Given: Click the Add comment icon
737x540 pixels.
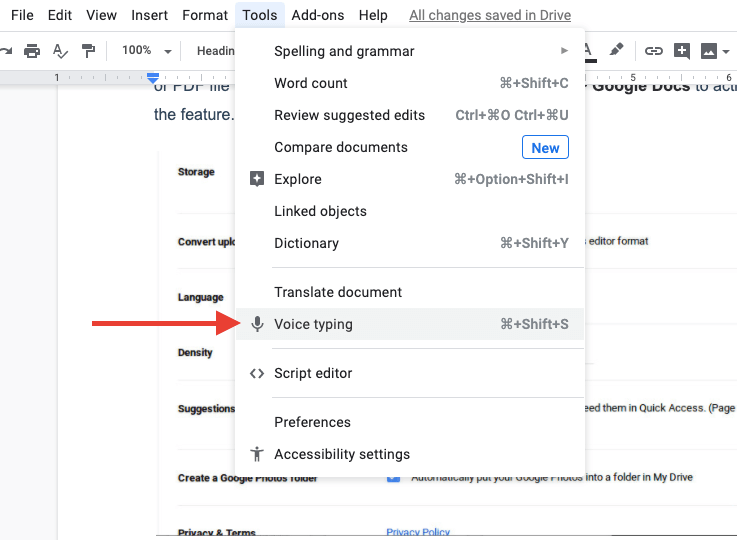Looking at the screenshot, I should [x=682, y=50].
